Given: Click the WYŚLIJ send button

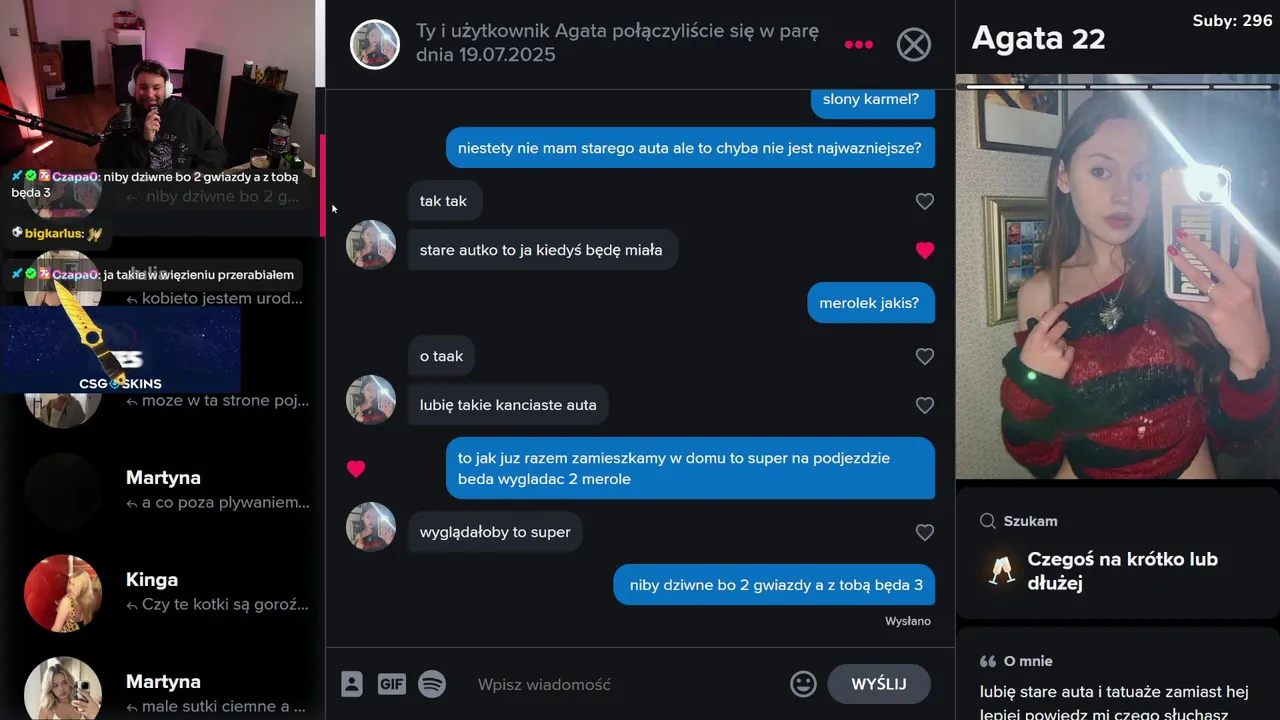Looking at the screenshot, I should (879, 684).
